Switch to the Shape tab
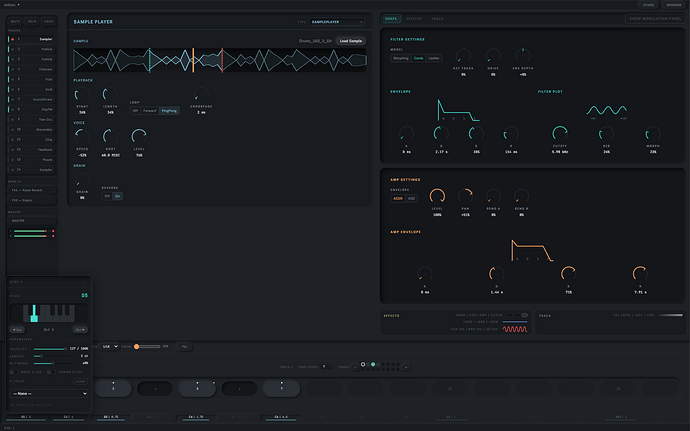This screenshot has width=690, height=431. [391, 18]
